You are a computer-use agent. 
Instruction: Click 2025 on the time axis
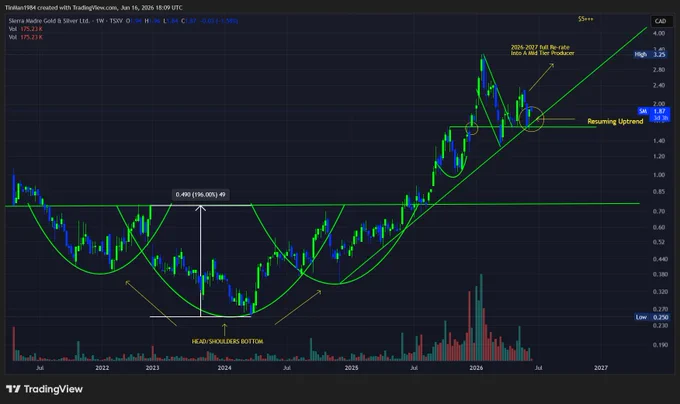click(x=351, y=368)
